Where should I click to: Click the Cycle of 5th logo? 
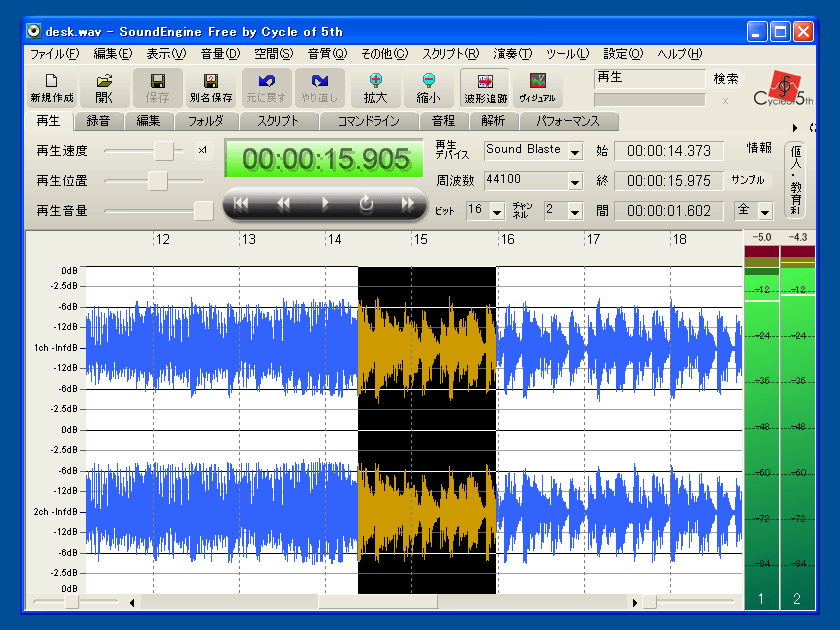coord(783,89)
